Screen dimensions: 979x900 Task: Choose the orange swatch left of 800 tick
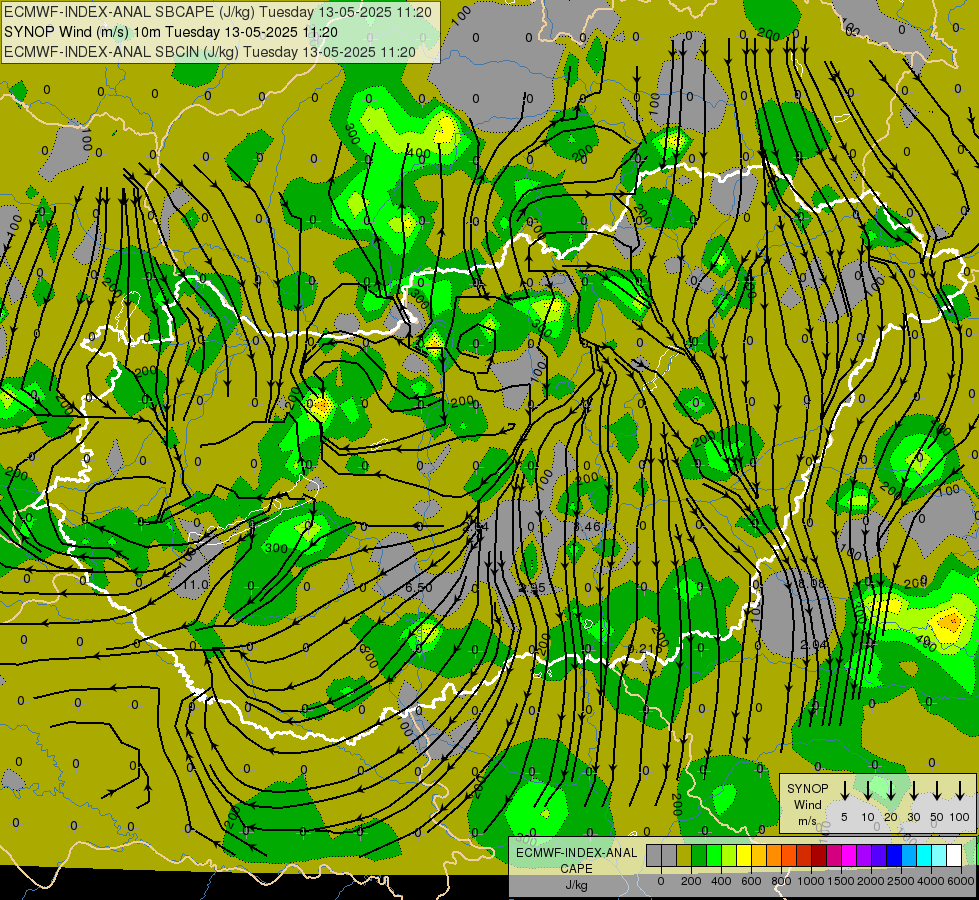[774, 855]
